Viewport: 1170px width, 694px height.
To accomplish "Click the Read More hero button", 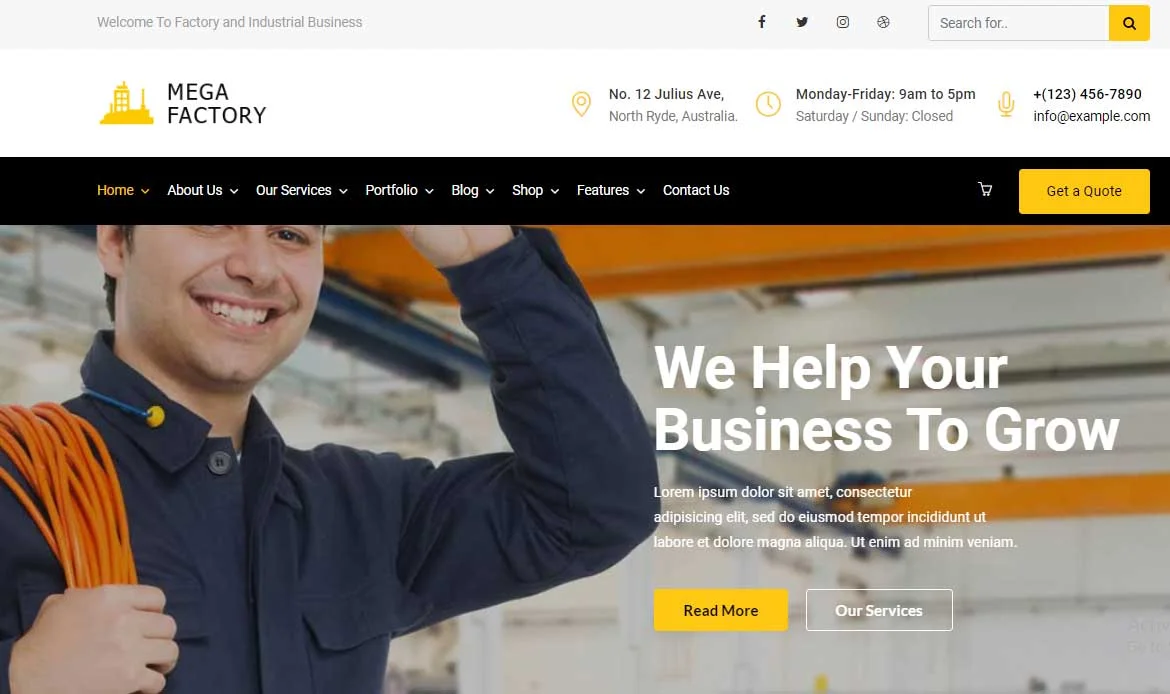I will [x=721, y=610].
